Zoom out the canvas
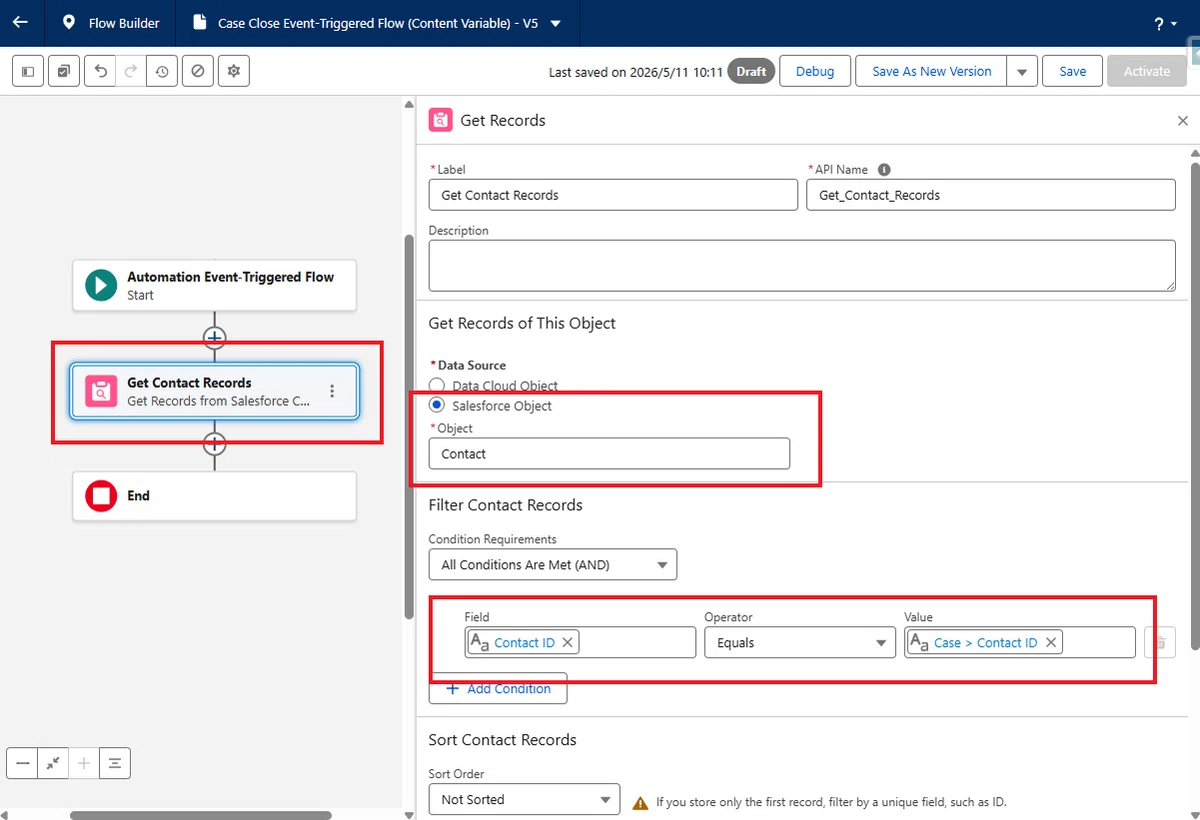Viewport: 1200px width, 820px height. (22, 763)
